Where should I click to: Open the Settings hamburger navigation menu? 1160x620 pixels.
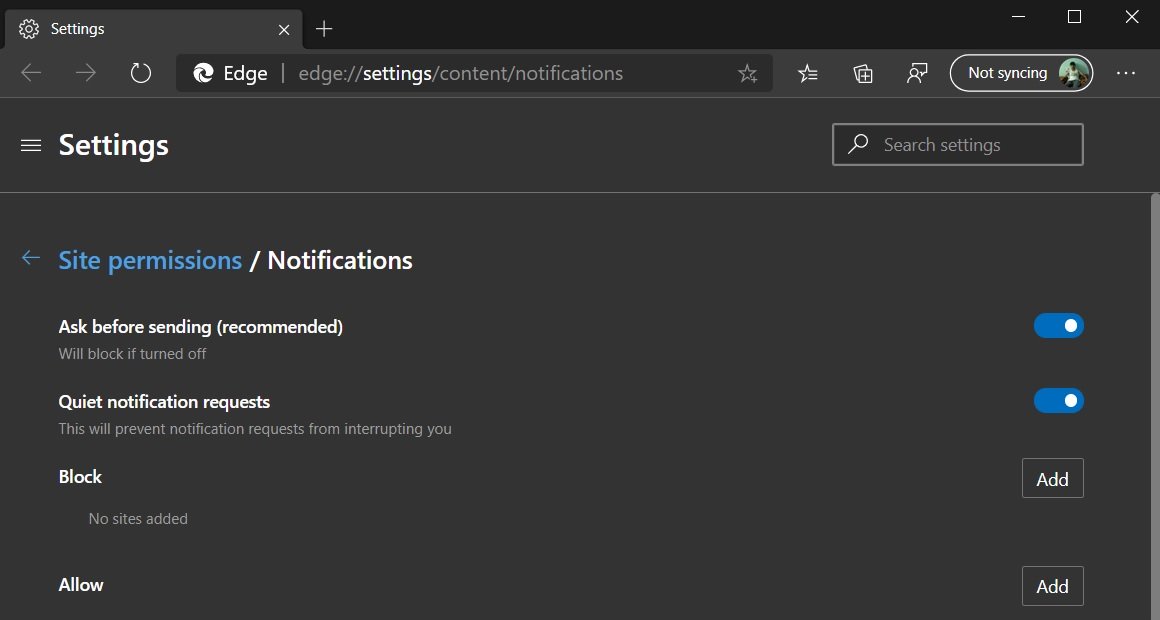31,146
